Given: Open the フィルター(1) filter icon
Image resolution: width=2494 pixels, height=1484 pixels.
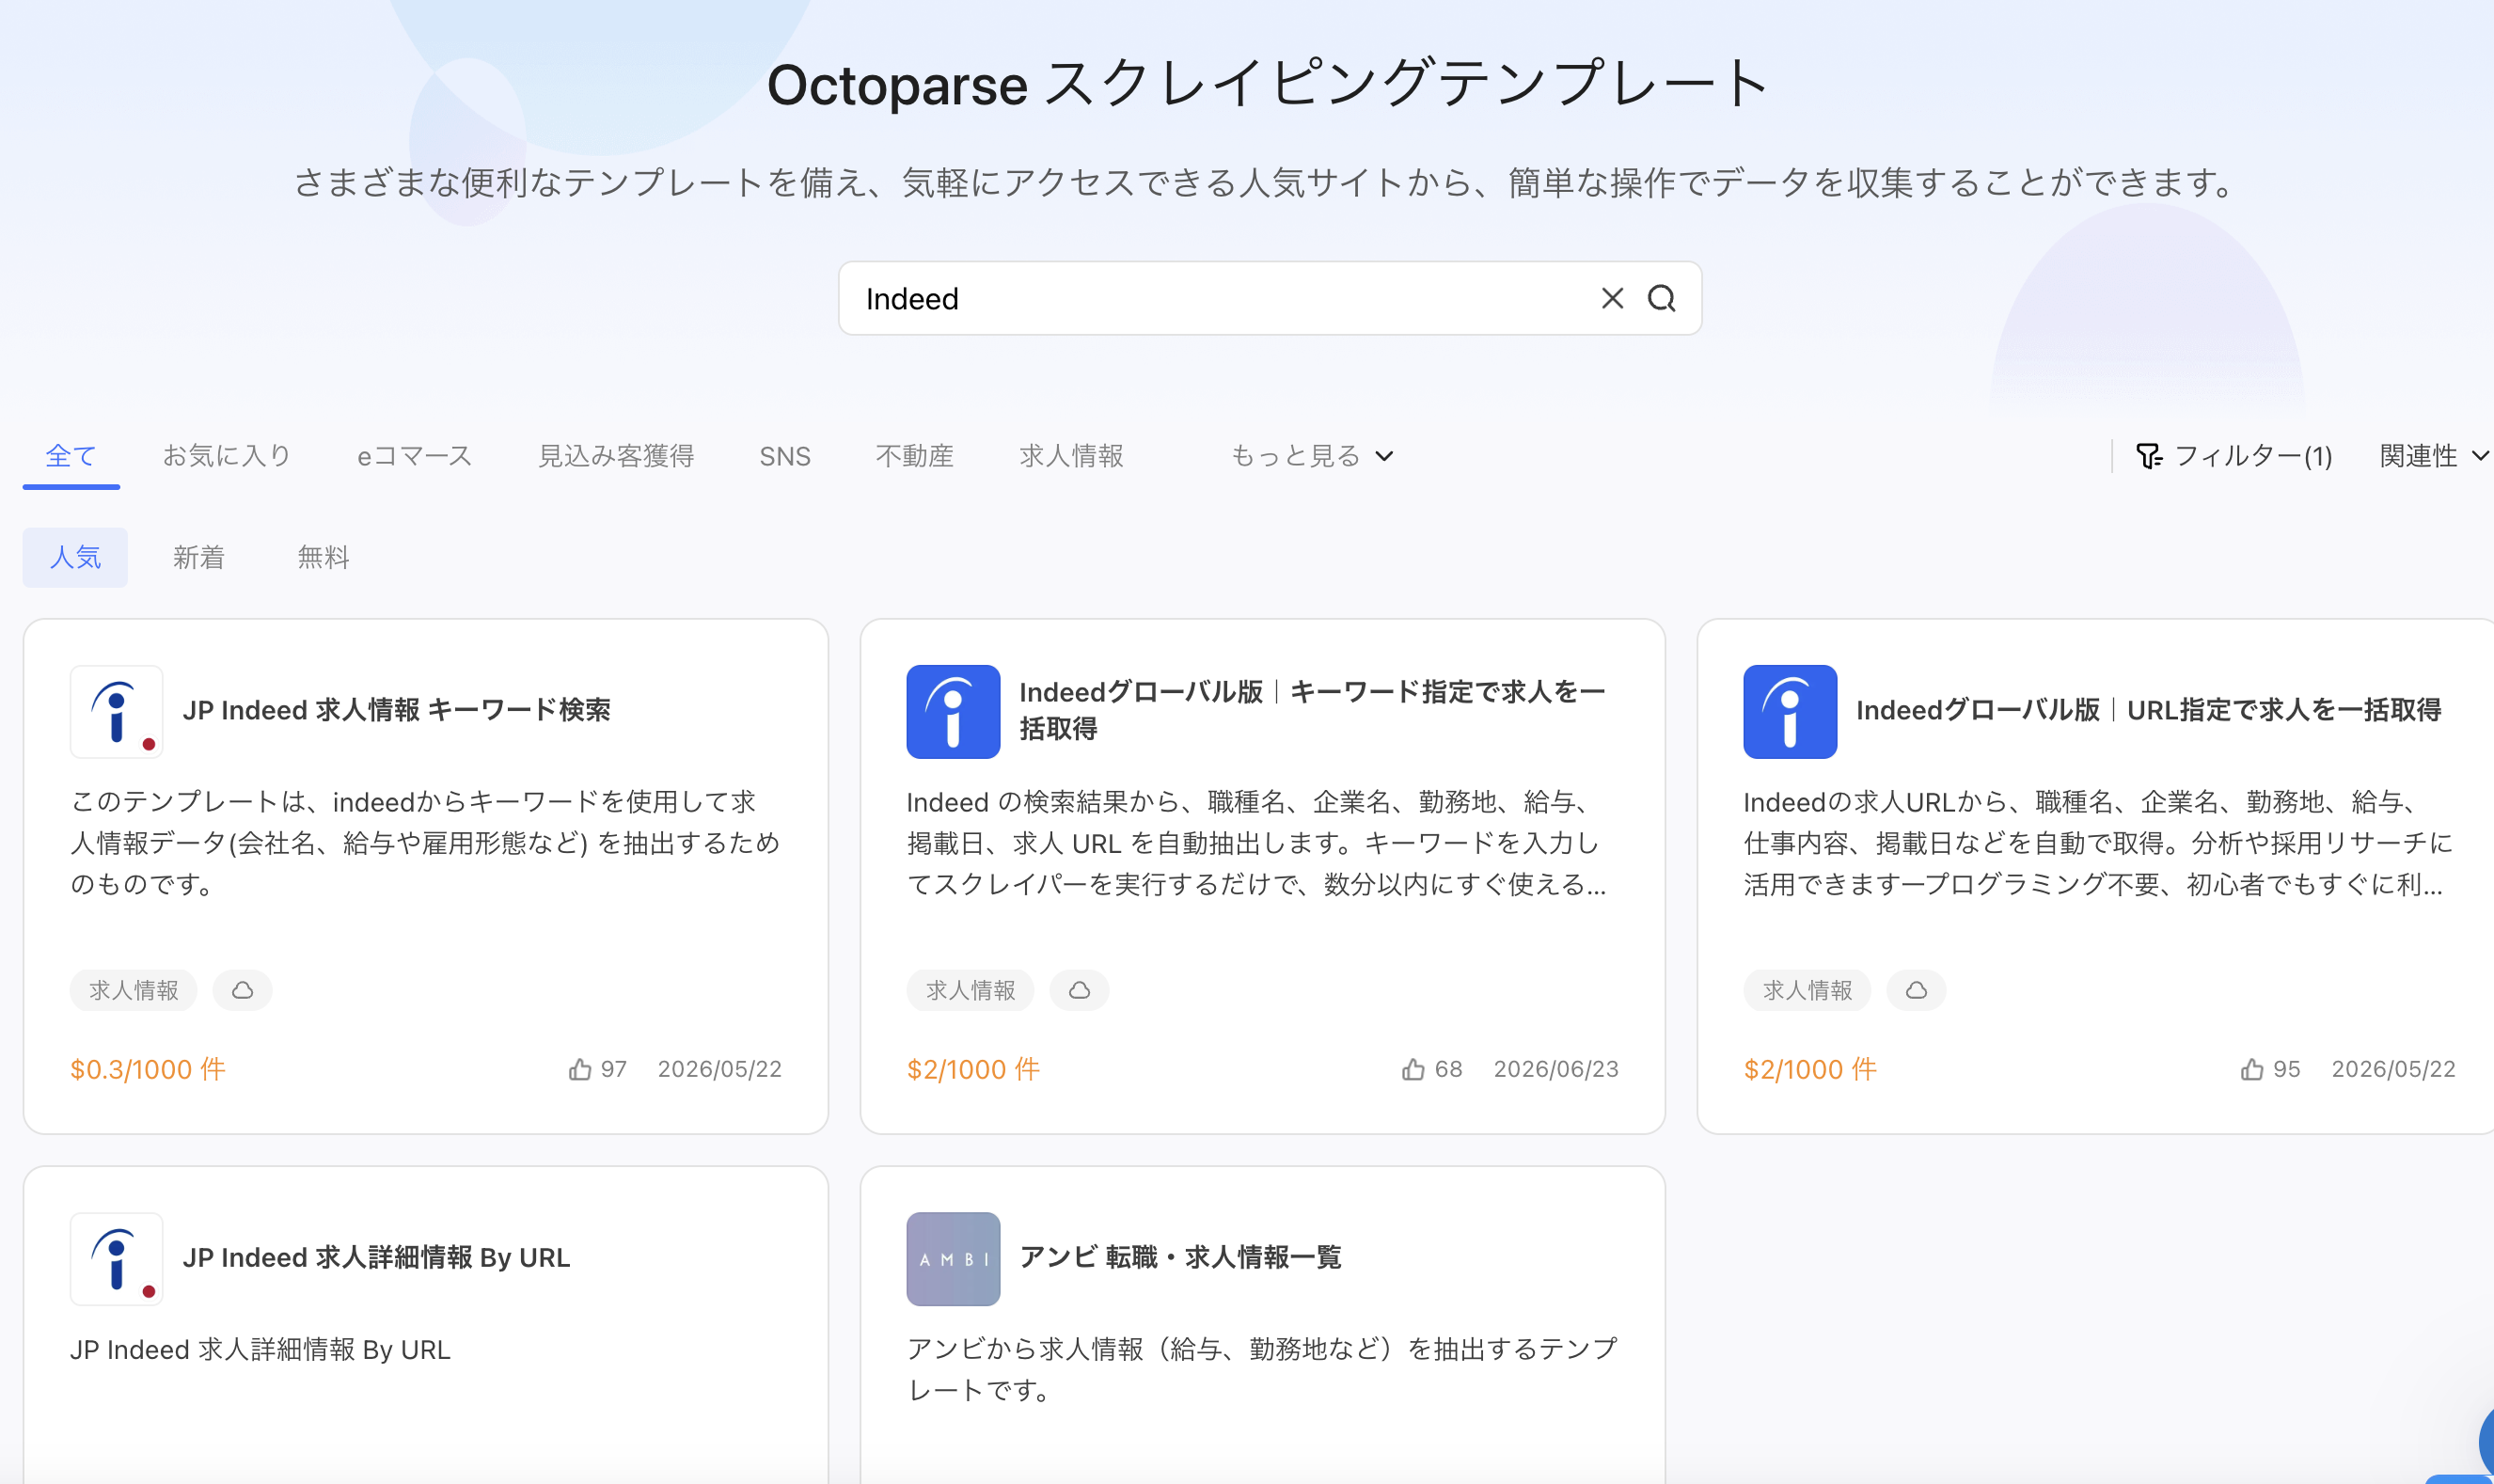Looking at the screenshot, I should (x=2149, y=456).
